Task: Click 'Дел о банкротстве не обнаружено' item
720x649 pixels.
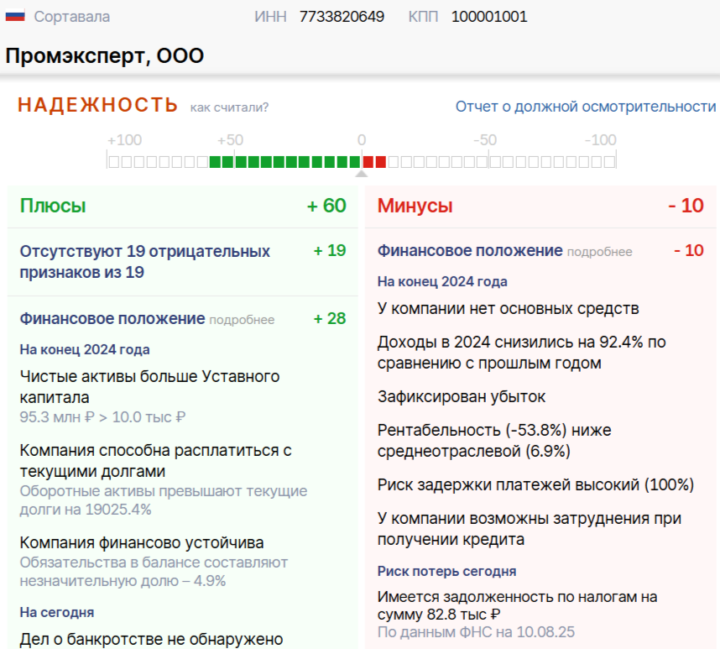Action: (151, 639)
